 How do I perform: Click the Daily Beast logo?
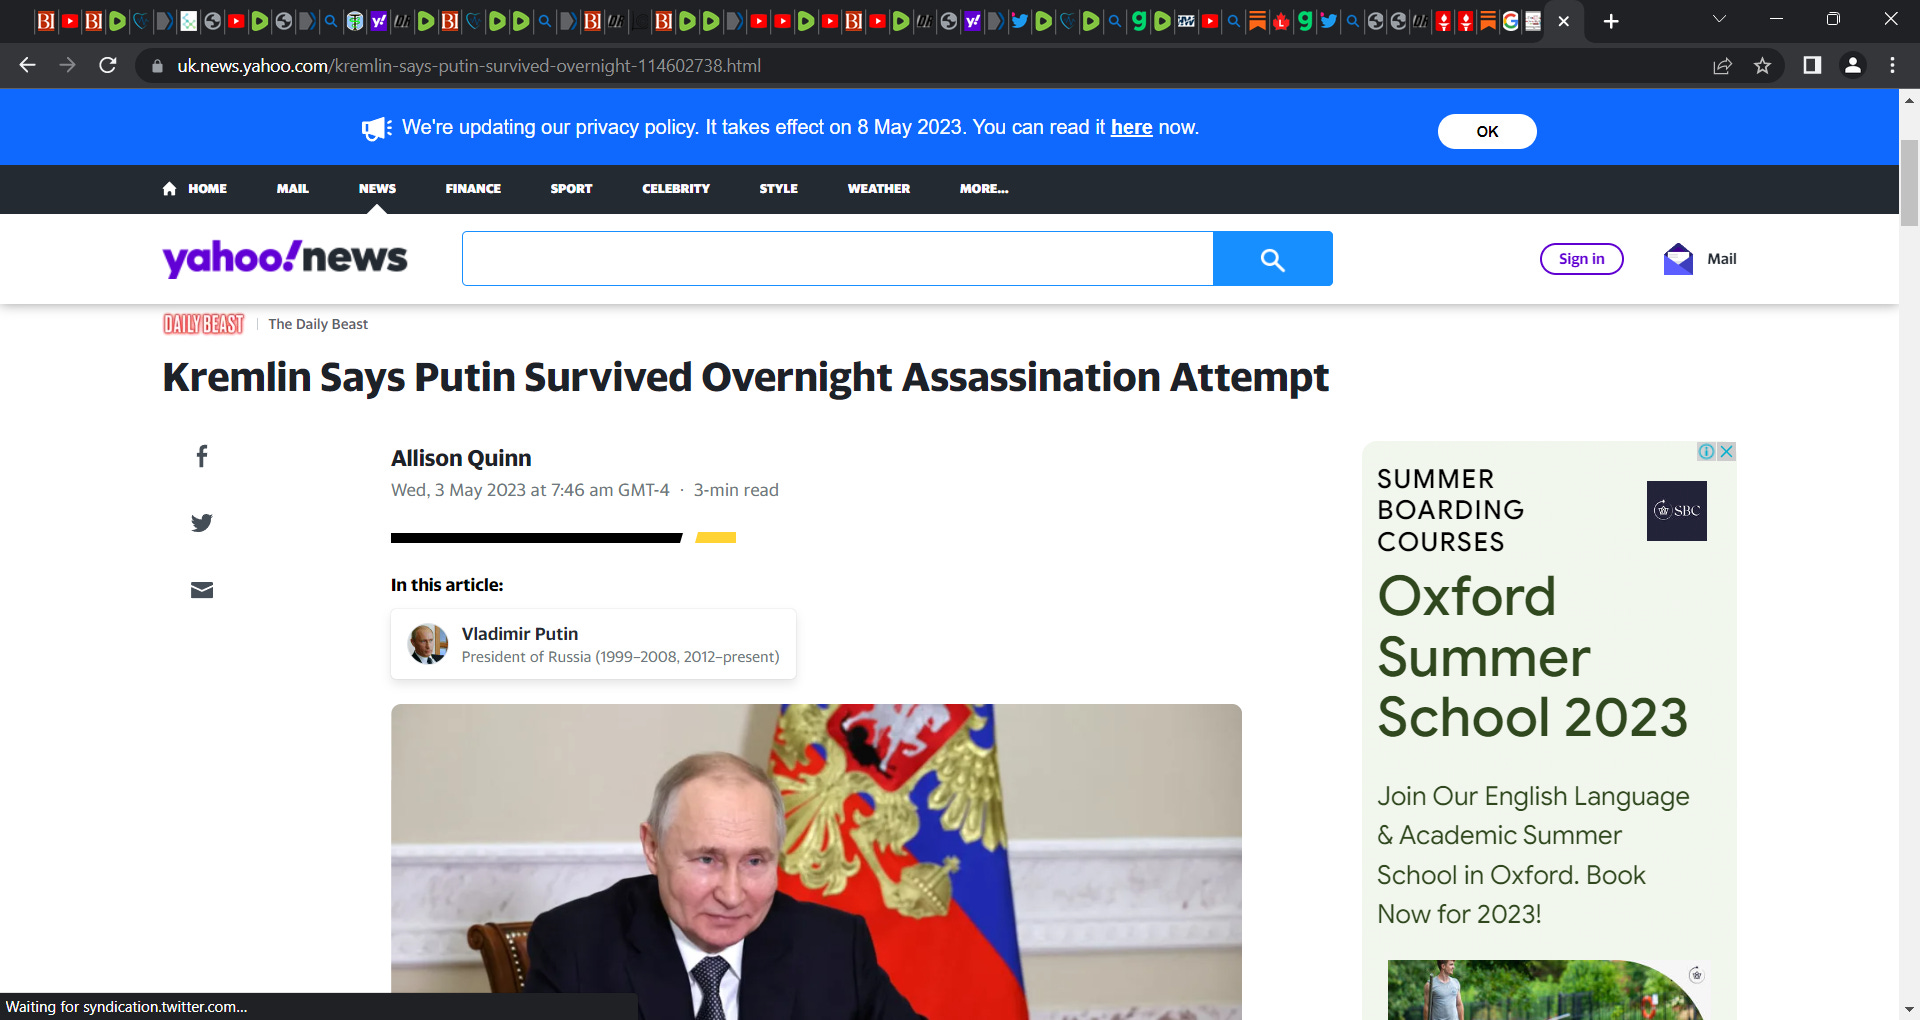[x=204, y=324]
